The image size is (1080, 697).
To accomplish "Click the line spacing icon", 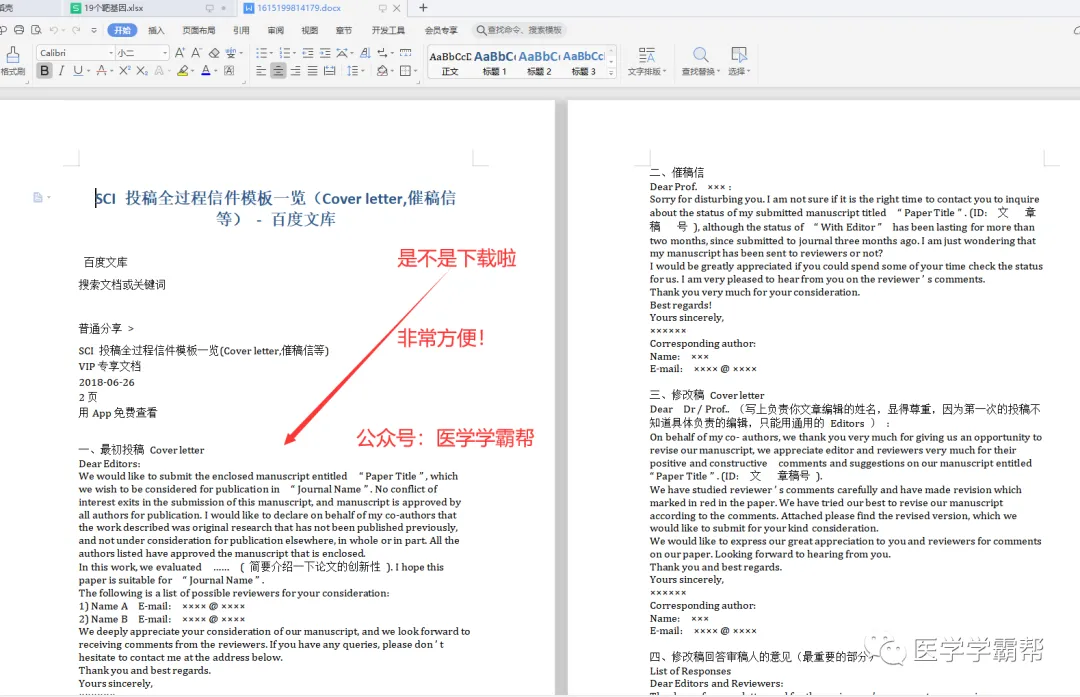I will [352, 70].
